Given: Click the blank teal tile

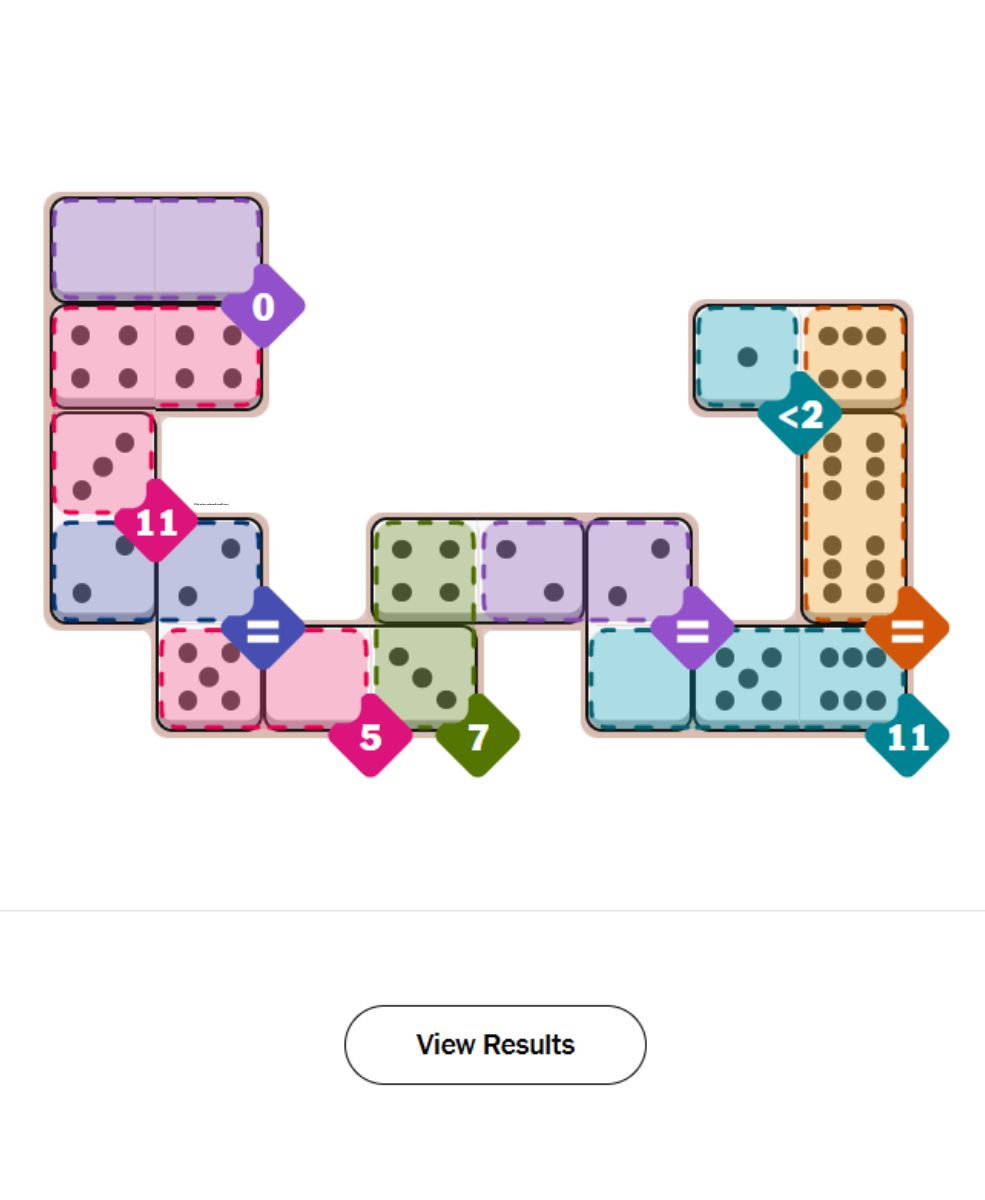Looking at the screenshot, I should tap(640, 679).
